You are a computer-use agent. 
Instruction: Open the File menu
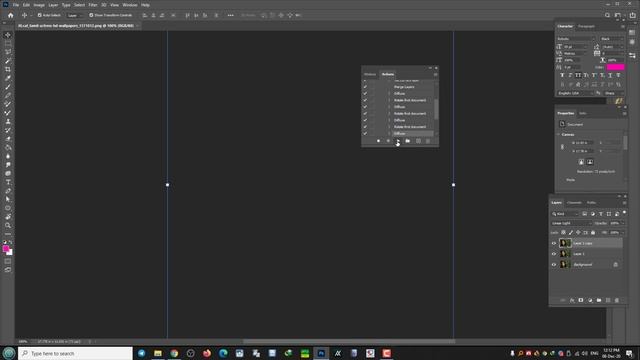click(x=16, y=5)
